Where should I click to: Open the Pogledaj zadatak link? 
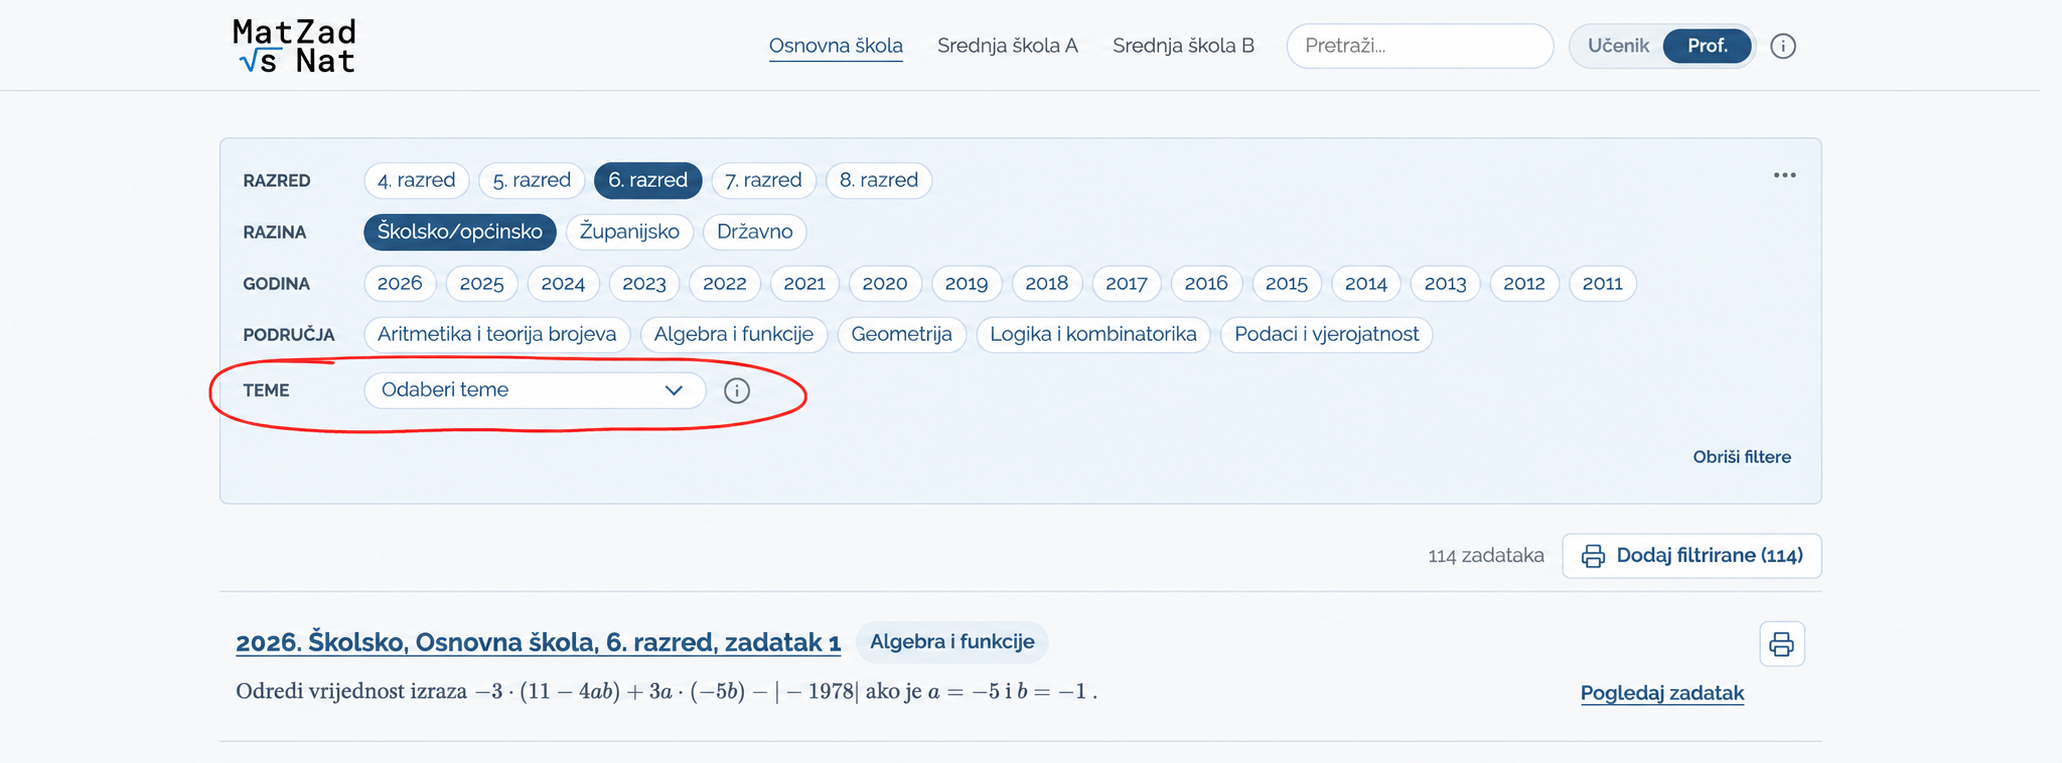pos(1662,693)
